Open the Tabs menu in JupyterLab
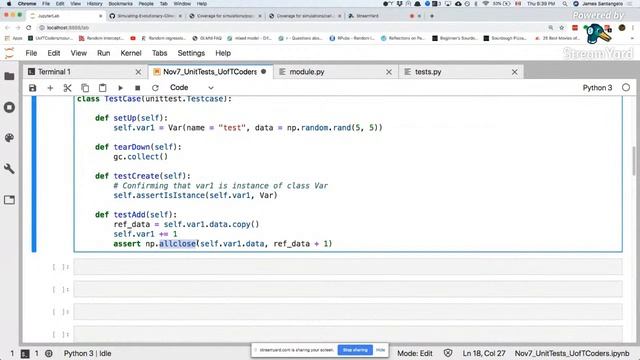This screenshot has height=360, width=640. tap(159, 53)
